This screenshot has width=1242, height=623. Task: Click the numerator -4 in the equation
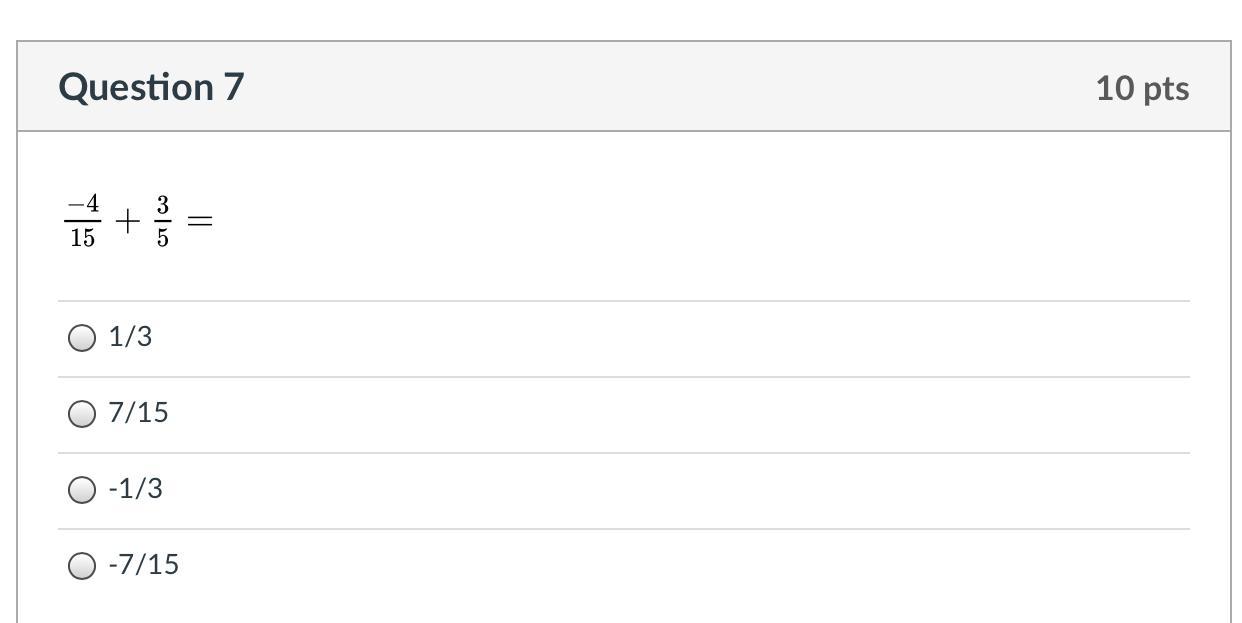tap(83, 206)
